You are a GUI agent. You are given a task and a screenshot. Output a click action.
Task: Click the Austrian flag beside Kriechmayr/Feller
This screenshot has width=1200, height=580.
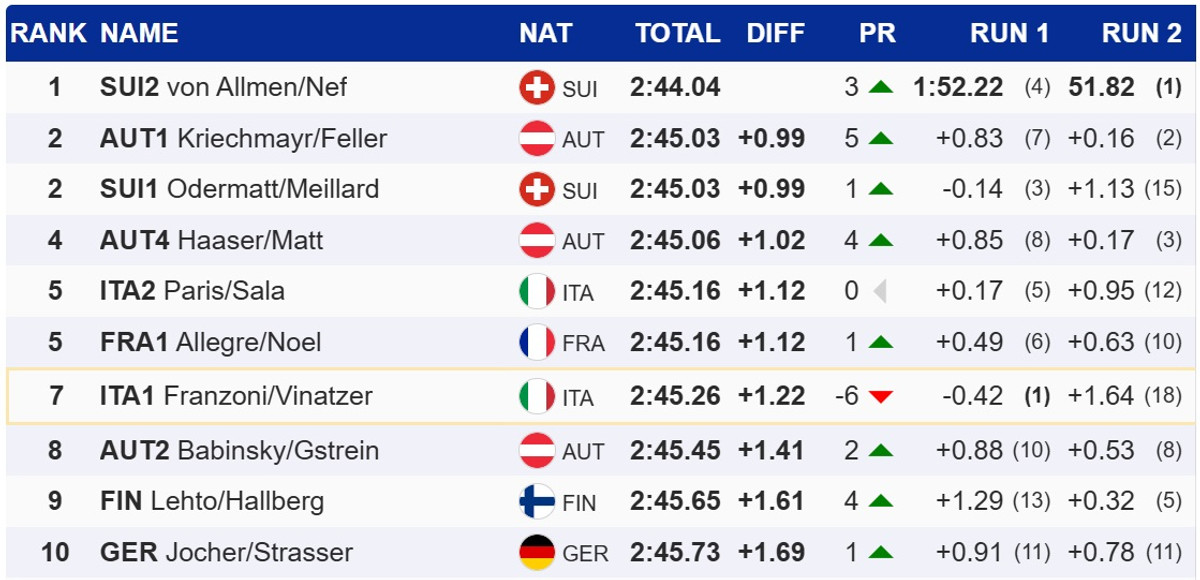coord(537,139)
